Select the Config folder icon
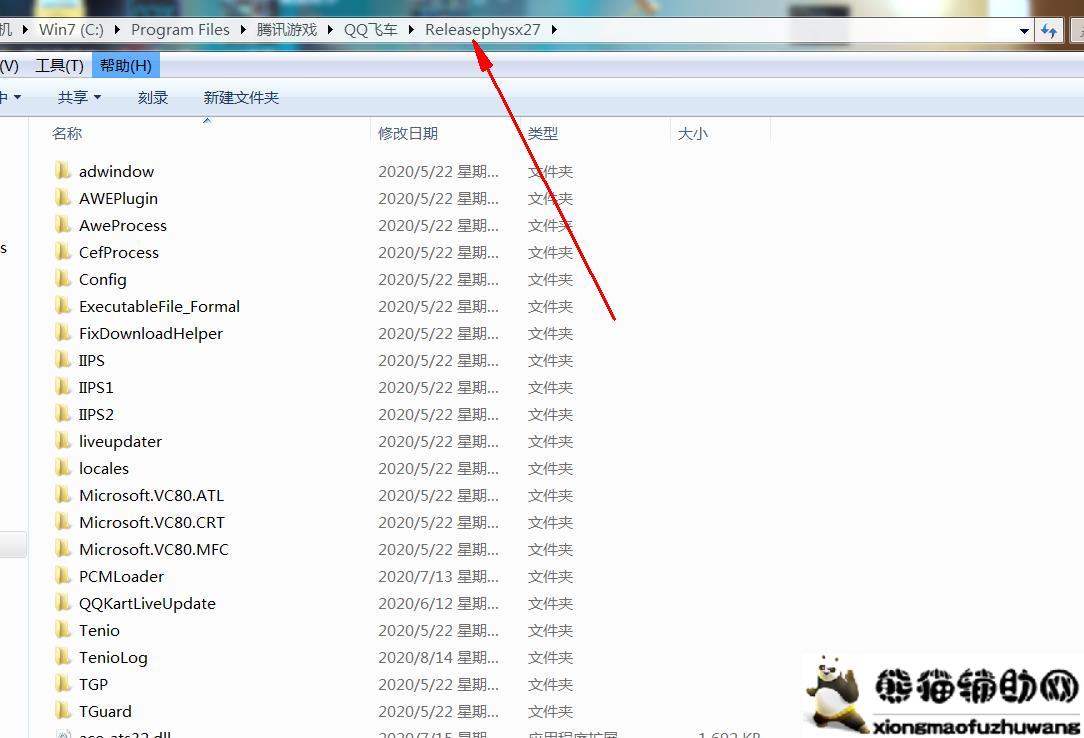 tap(63, 279)
